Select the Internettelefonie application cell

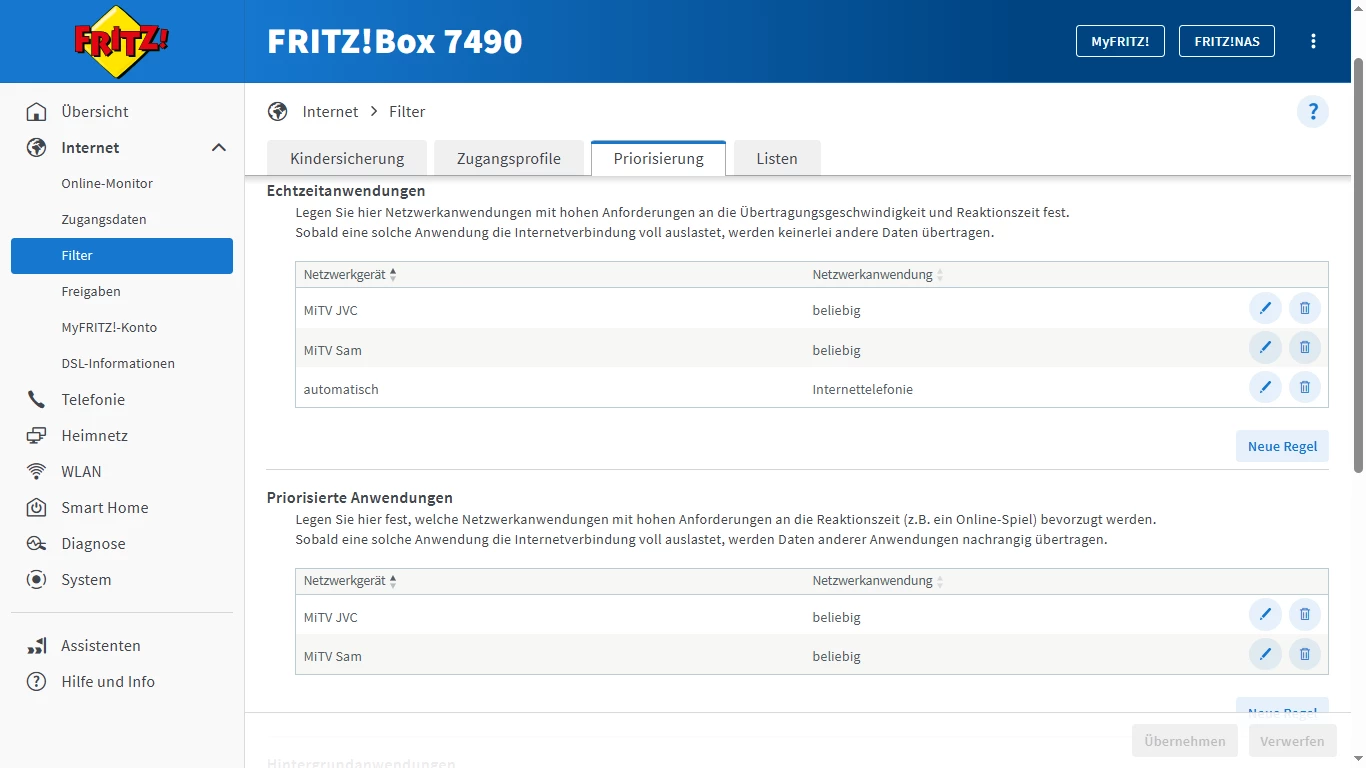[x=862, y=389]
